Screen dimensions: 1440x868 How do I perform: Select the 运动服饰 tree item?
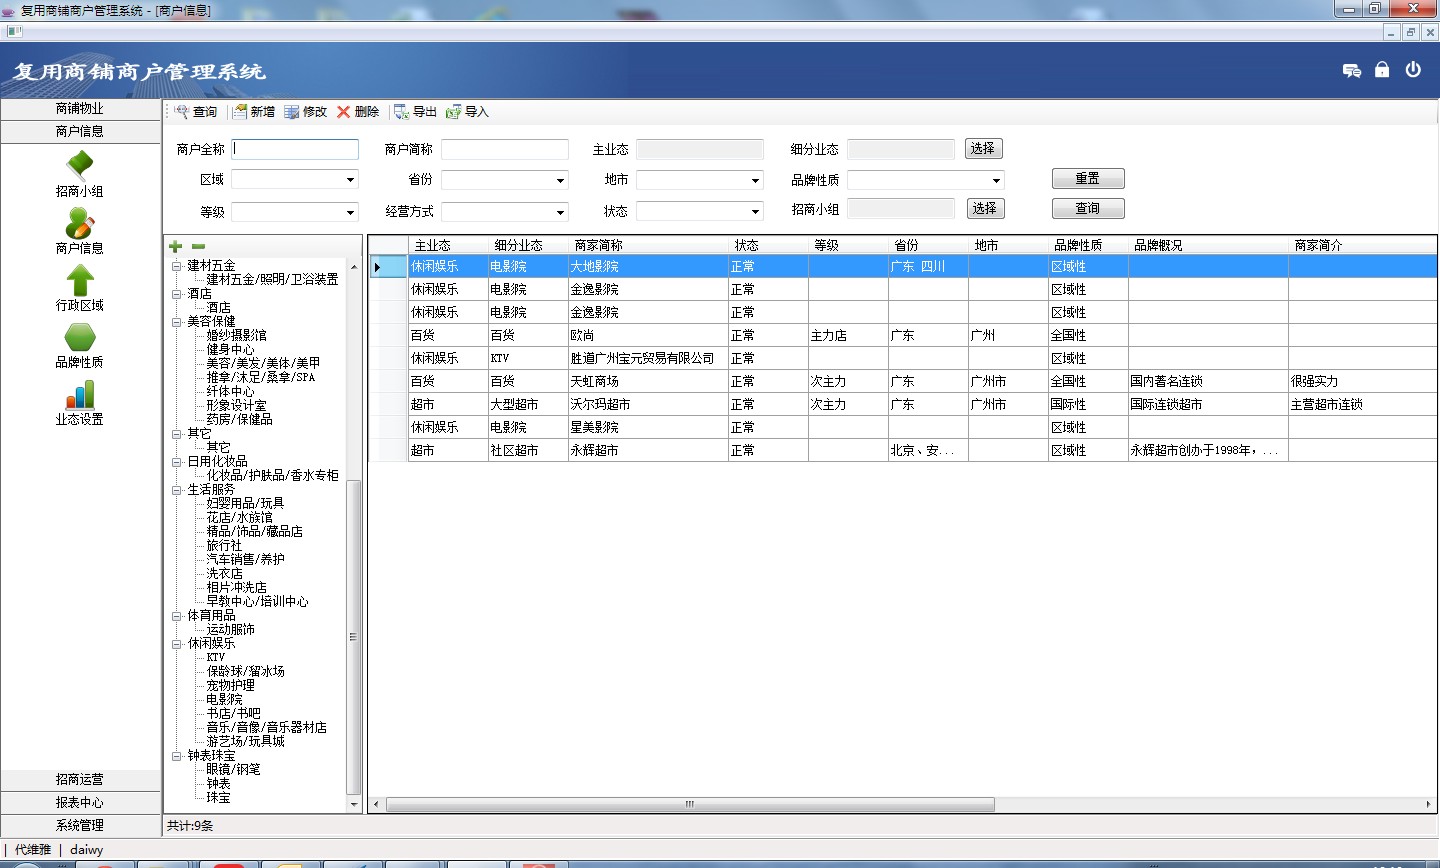tap(230, 630)
